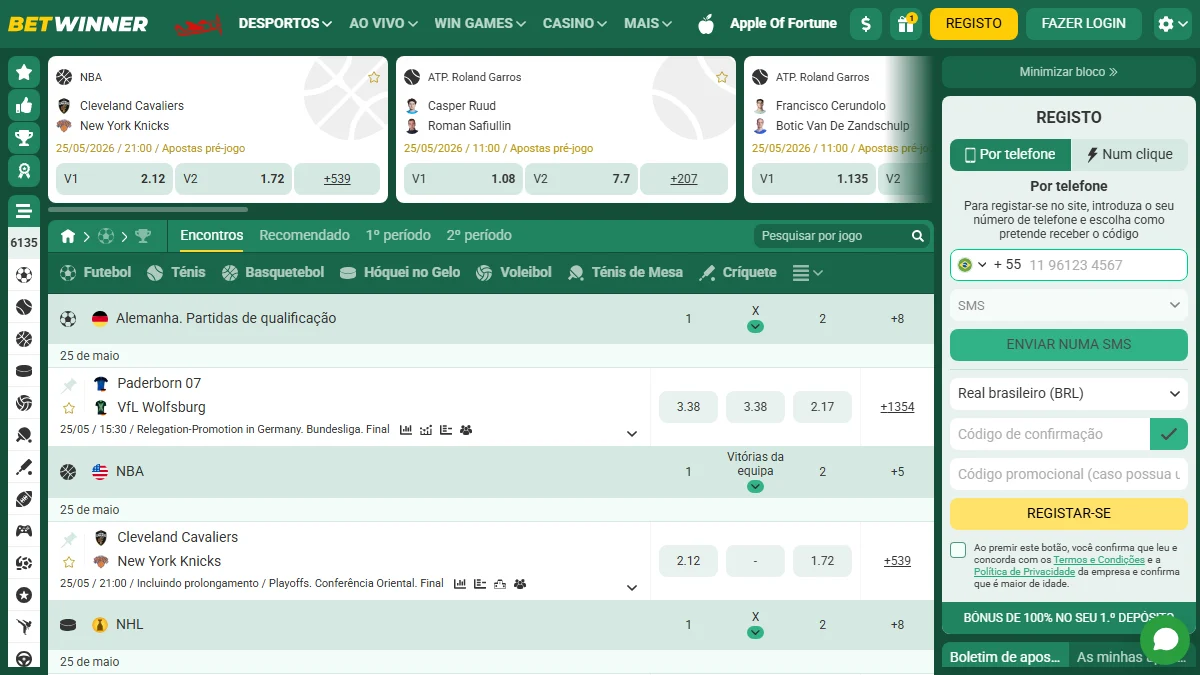Image resolution: width=1200 pixels, height=675 pixels.
Task: Open the SMS delivery method dropdown
Action: [x=1069, y=305]
